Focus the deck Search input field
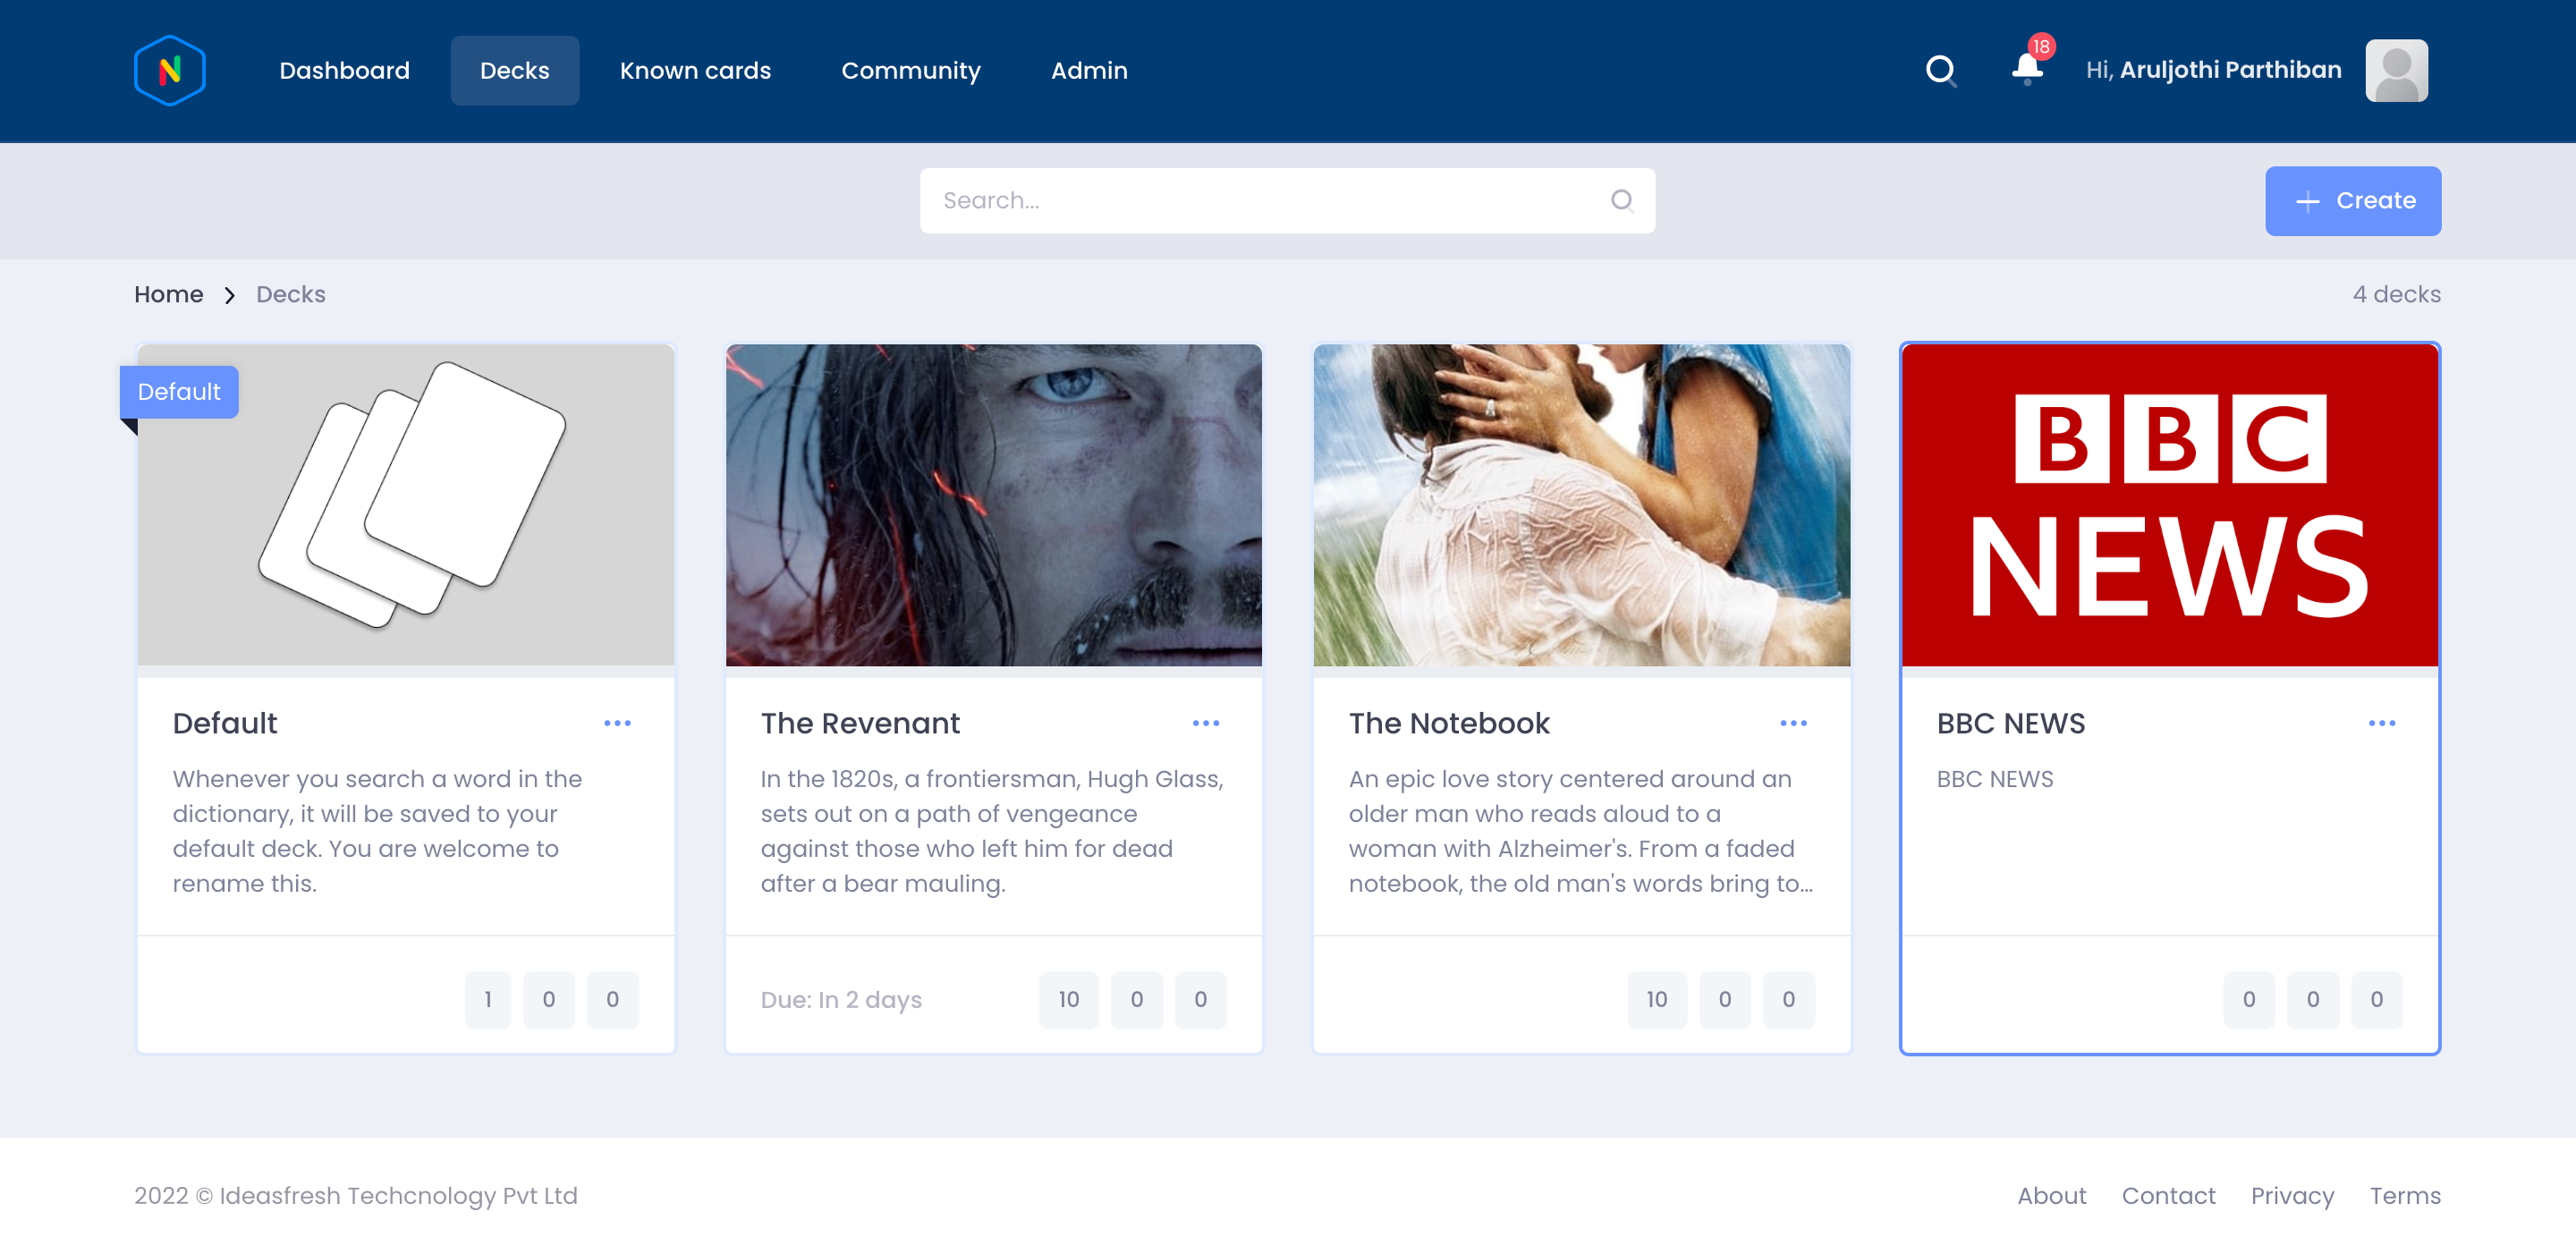 pyautogui.click(x=1287, y=201)
